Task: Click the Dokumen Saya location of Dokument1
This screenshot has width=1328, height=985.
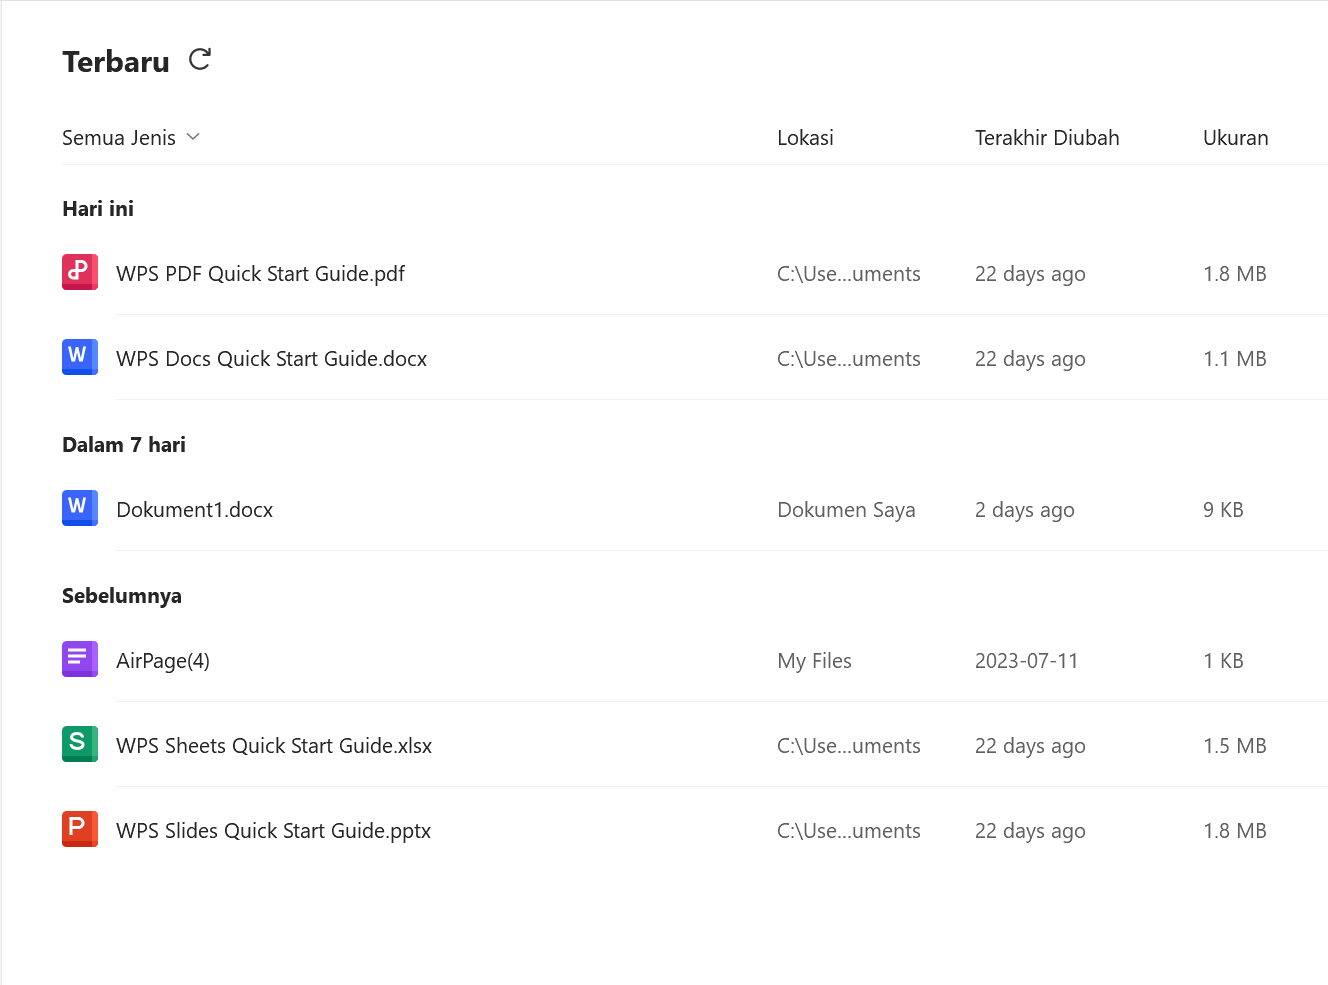Action: (x=846, y=510)
